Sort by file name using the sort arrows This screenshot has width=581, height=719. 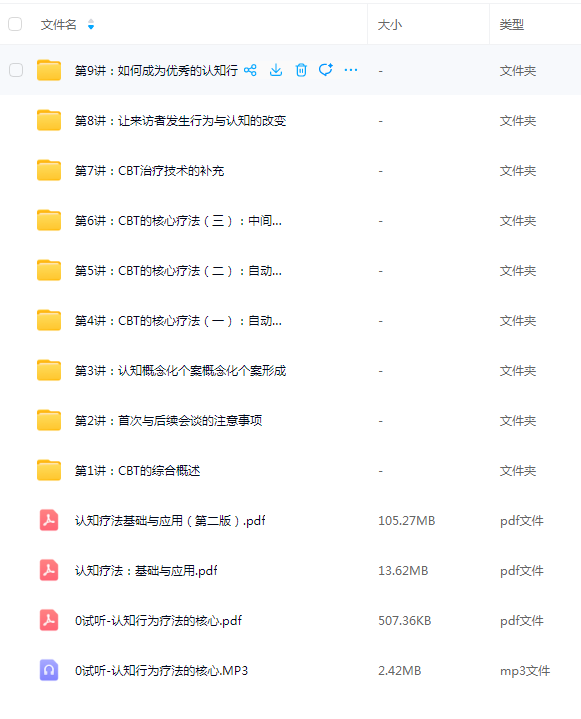point(91,24)
